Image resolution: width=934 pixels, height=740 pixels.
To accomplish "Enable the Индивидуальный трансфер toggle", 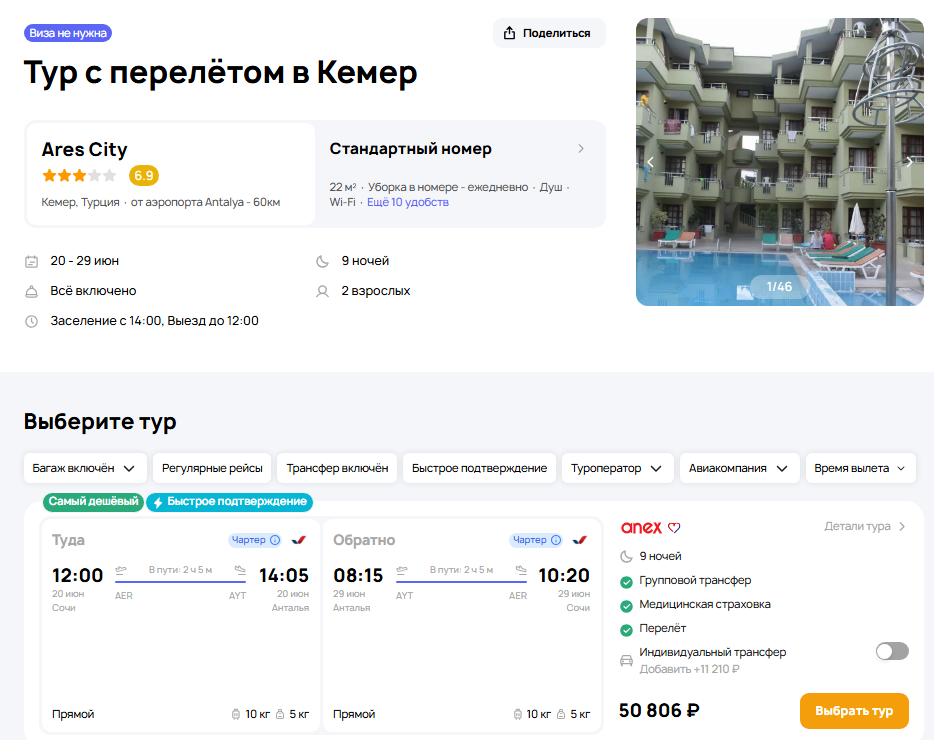I will point(892,651).
